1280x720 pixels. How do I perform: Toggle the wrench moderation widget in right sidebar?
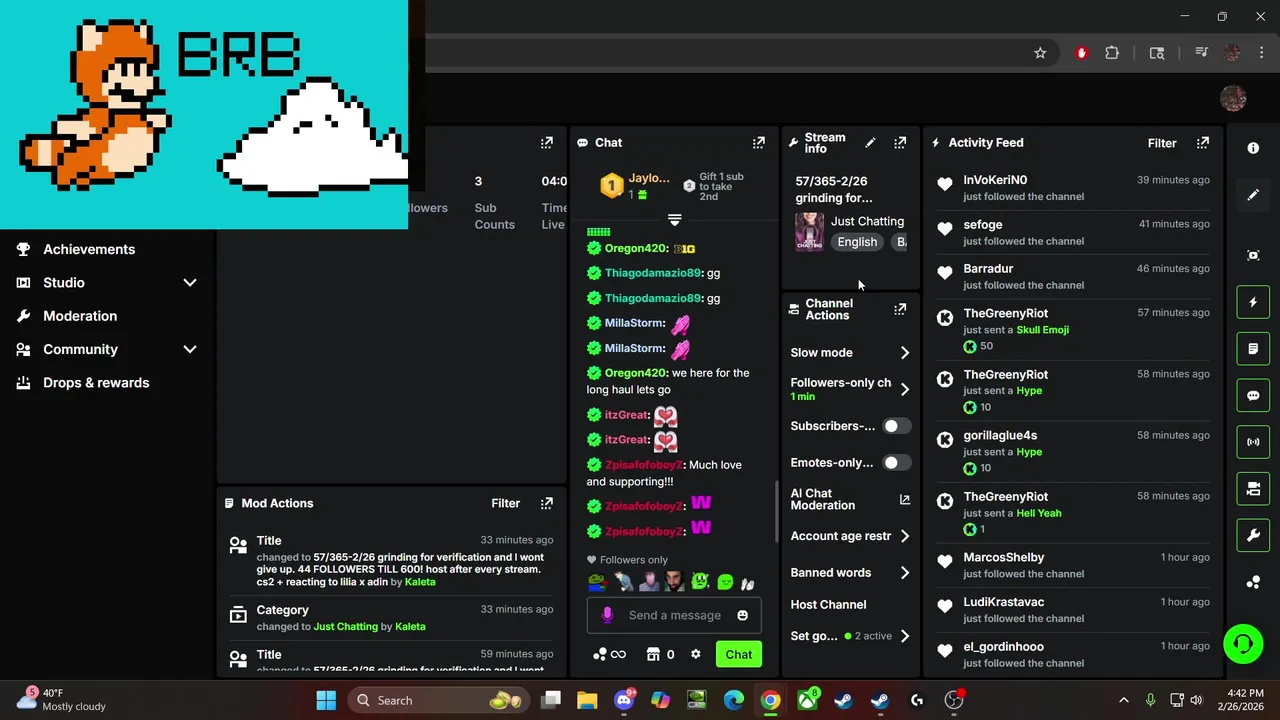(1253, 535)
